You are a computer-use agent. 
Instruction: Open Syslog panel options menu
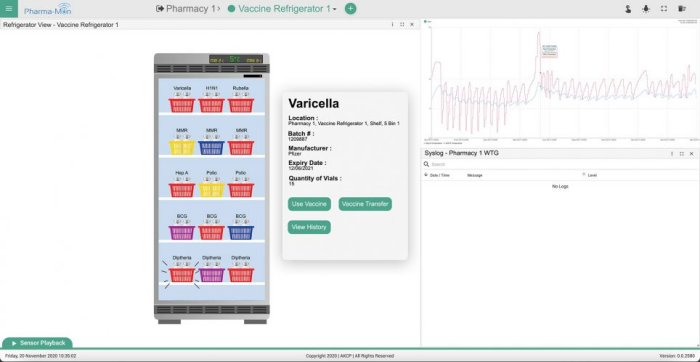pyautogui.click(x=672, y=154)
